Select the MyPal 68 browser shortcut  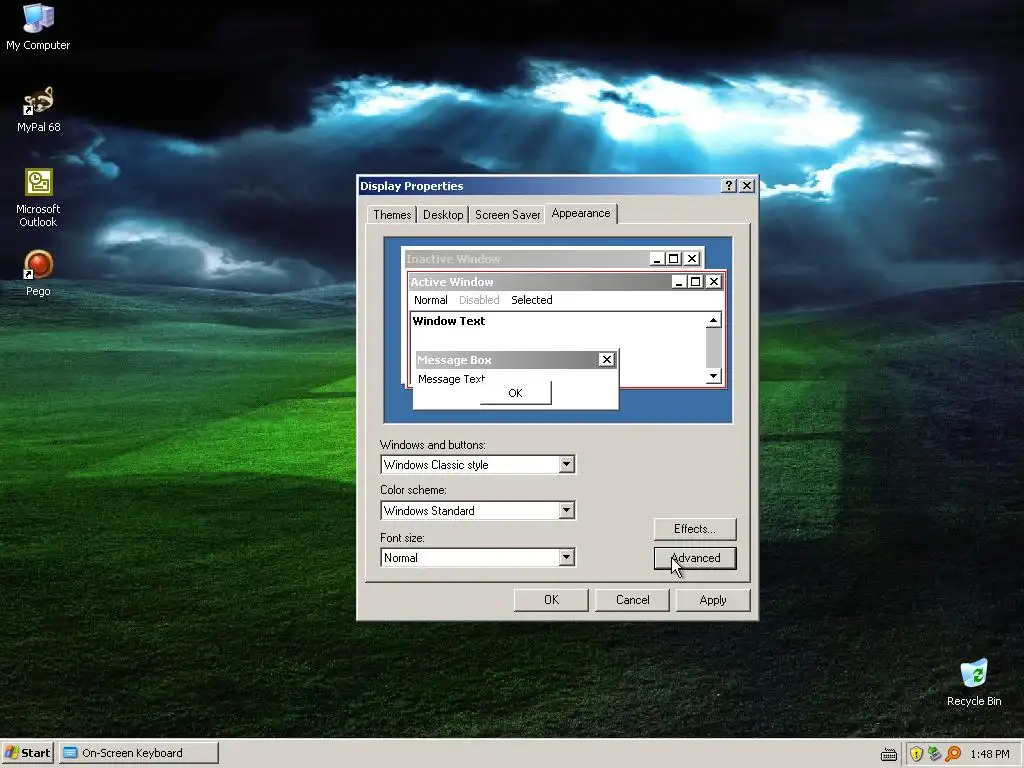(38, 109)
